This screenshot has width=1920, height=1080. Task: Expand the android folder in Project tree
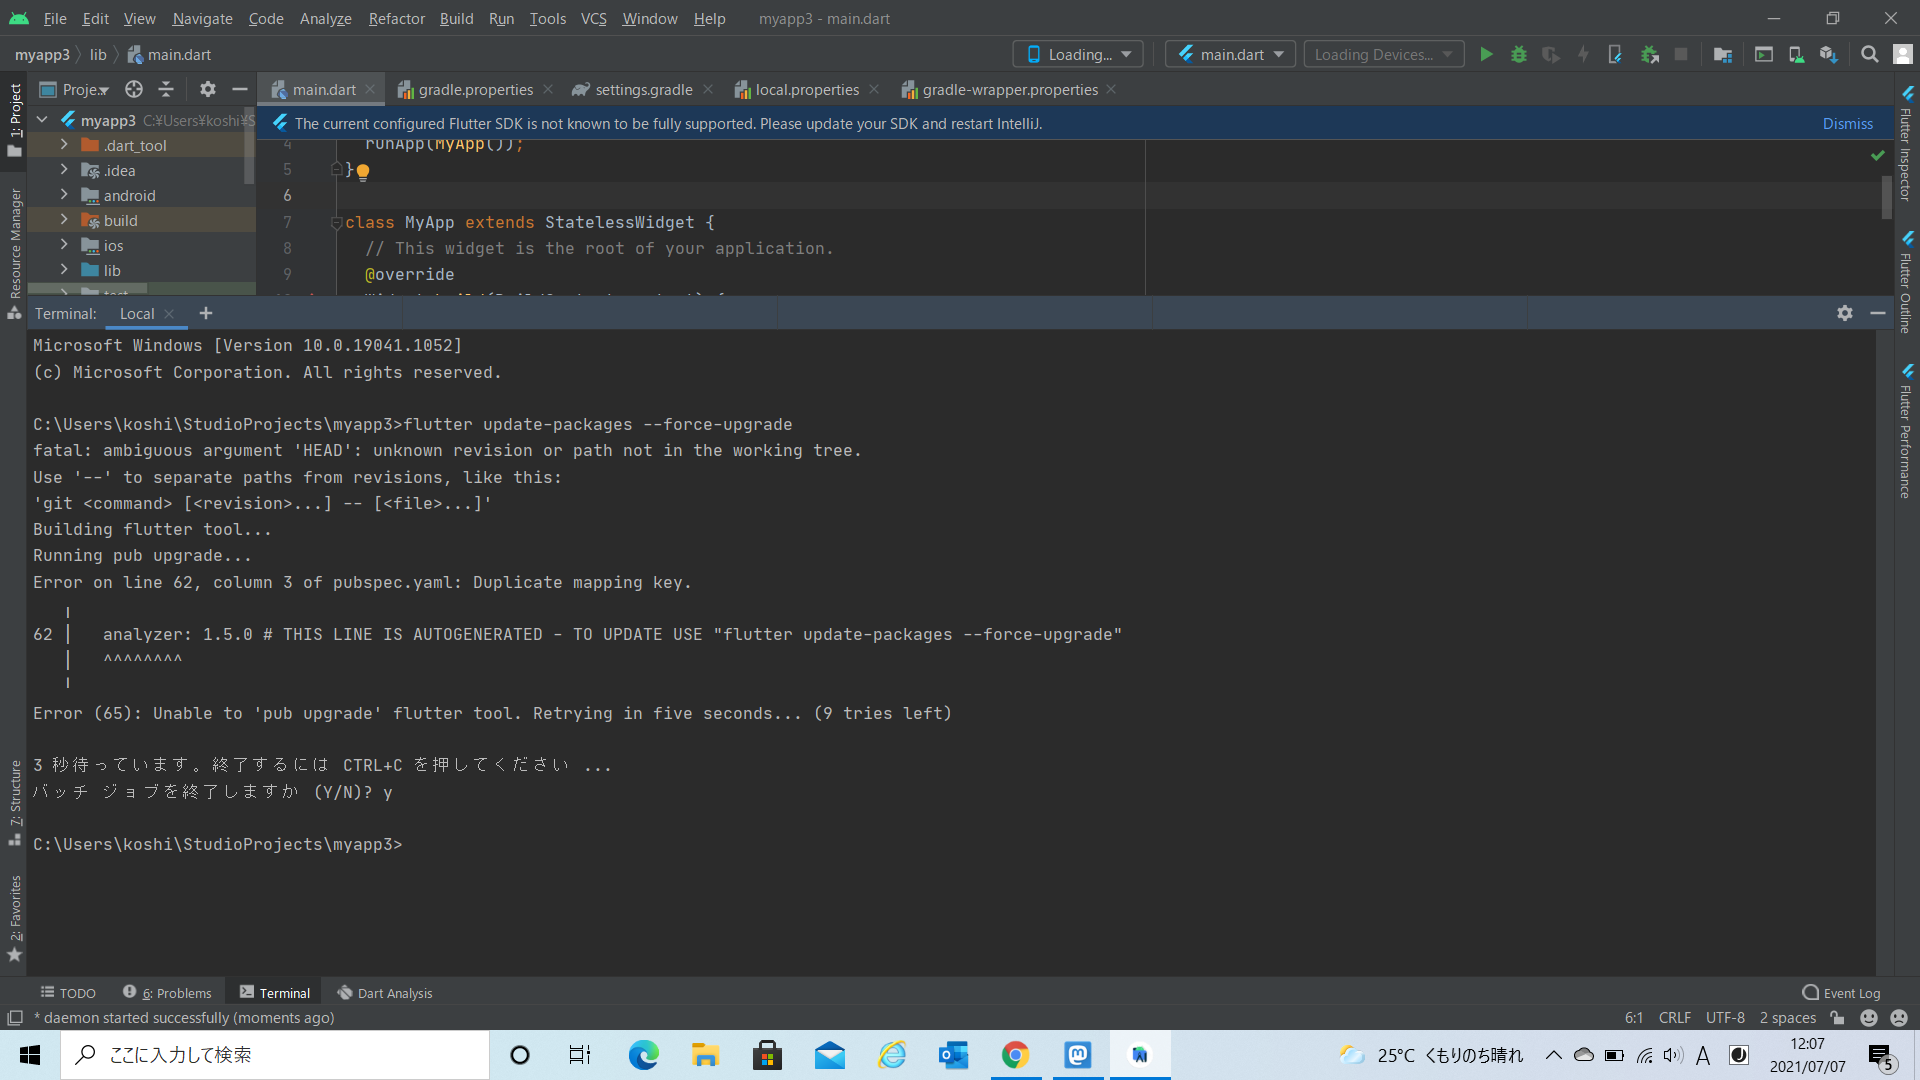coord(63,195)
